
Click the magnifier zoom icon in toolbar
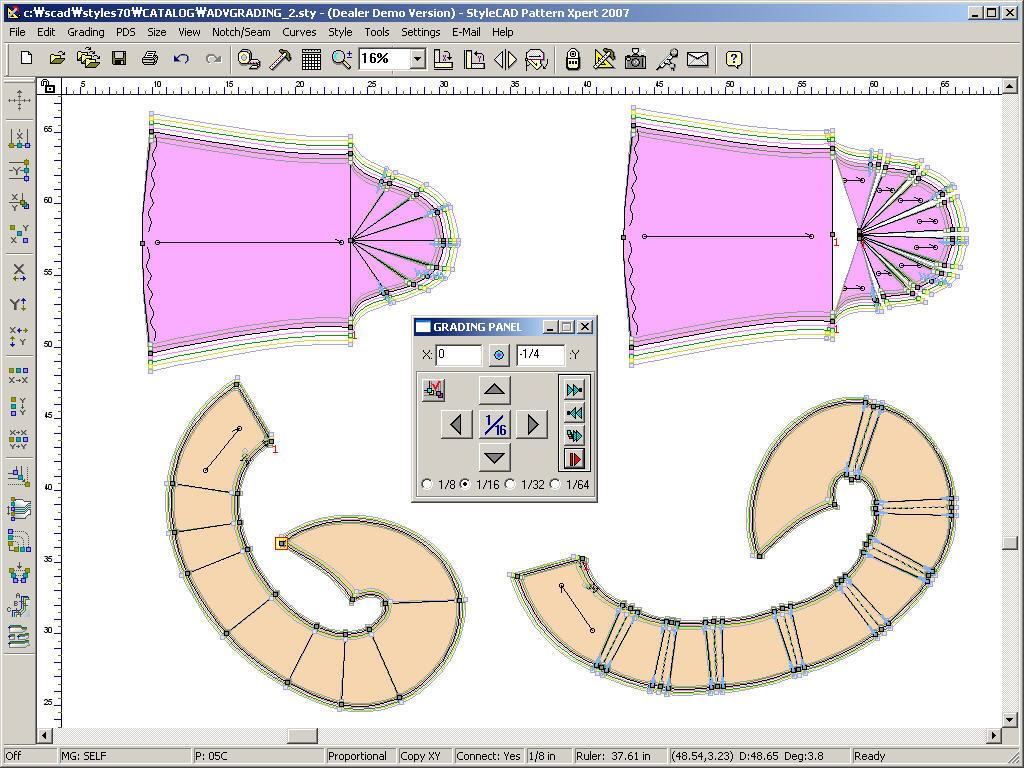[x=342, y=59]
